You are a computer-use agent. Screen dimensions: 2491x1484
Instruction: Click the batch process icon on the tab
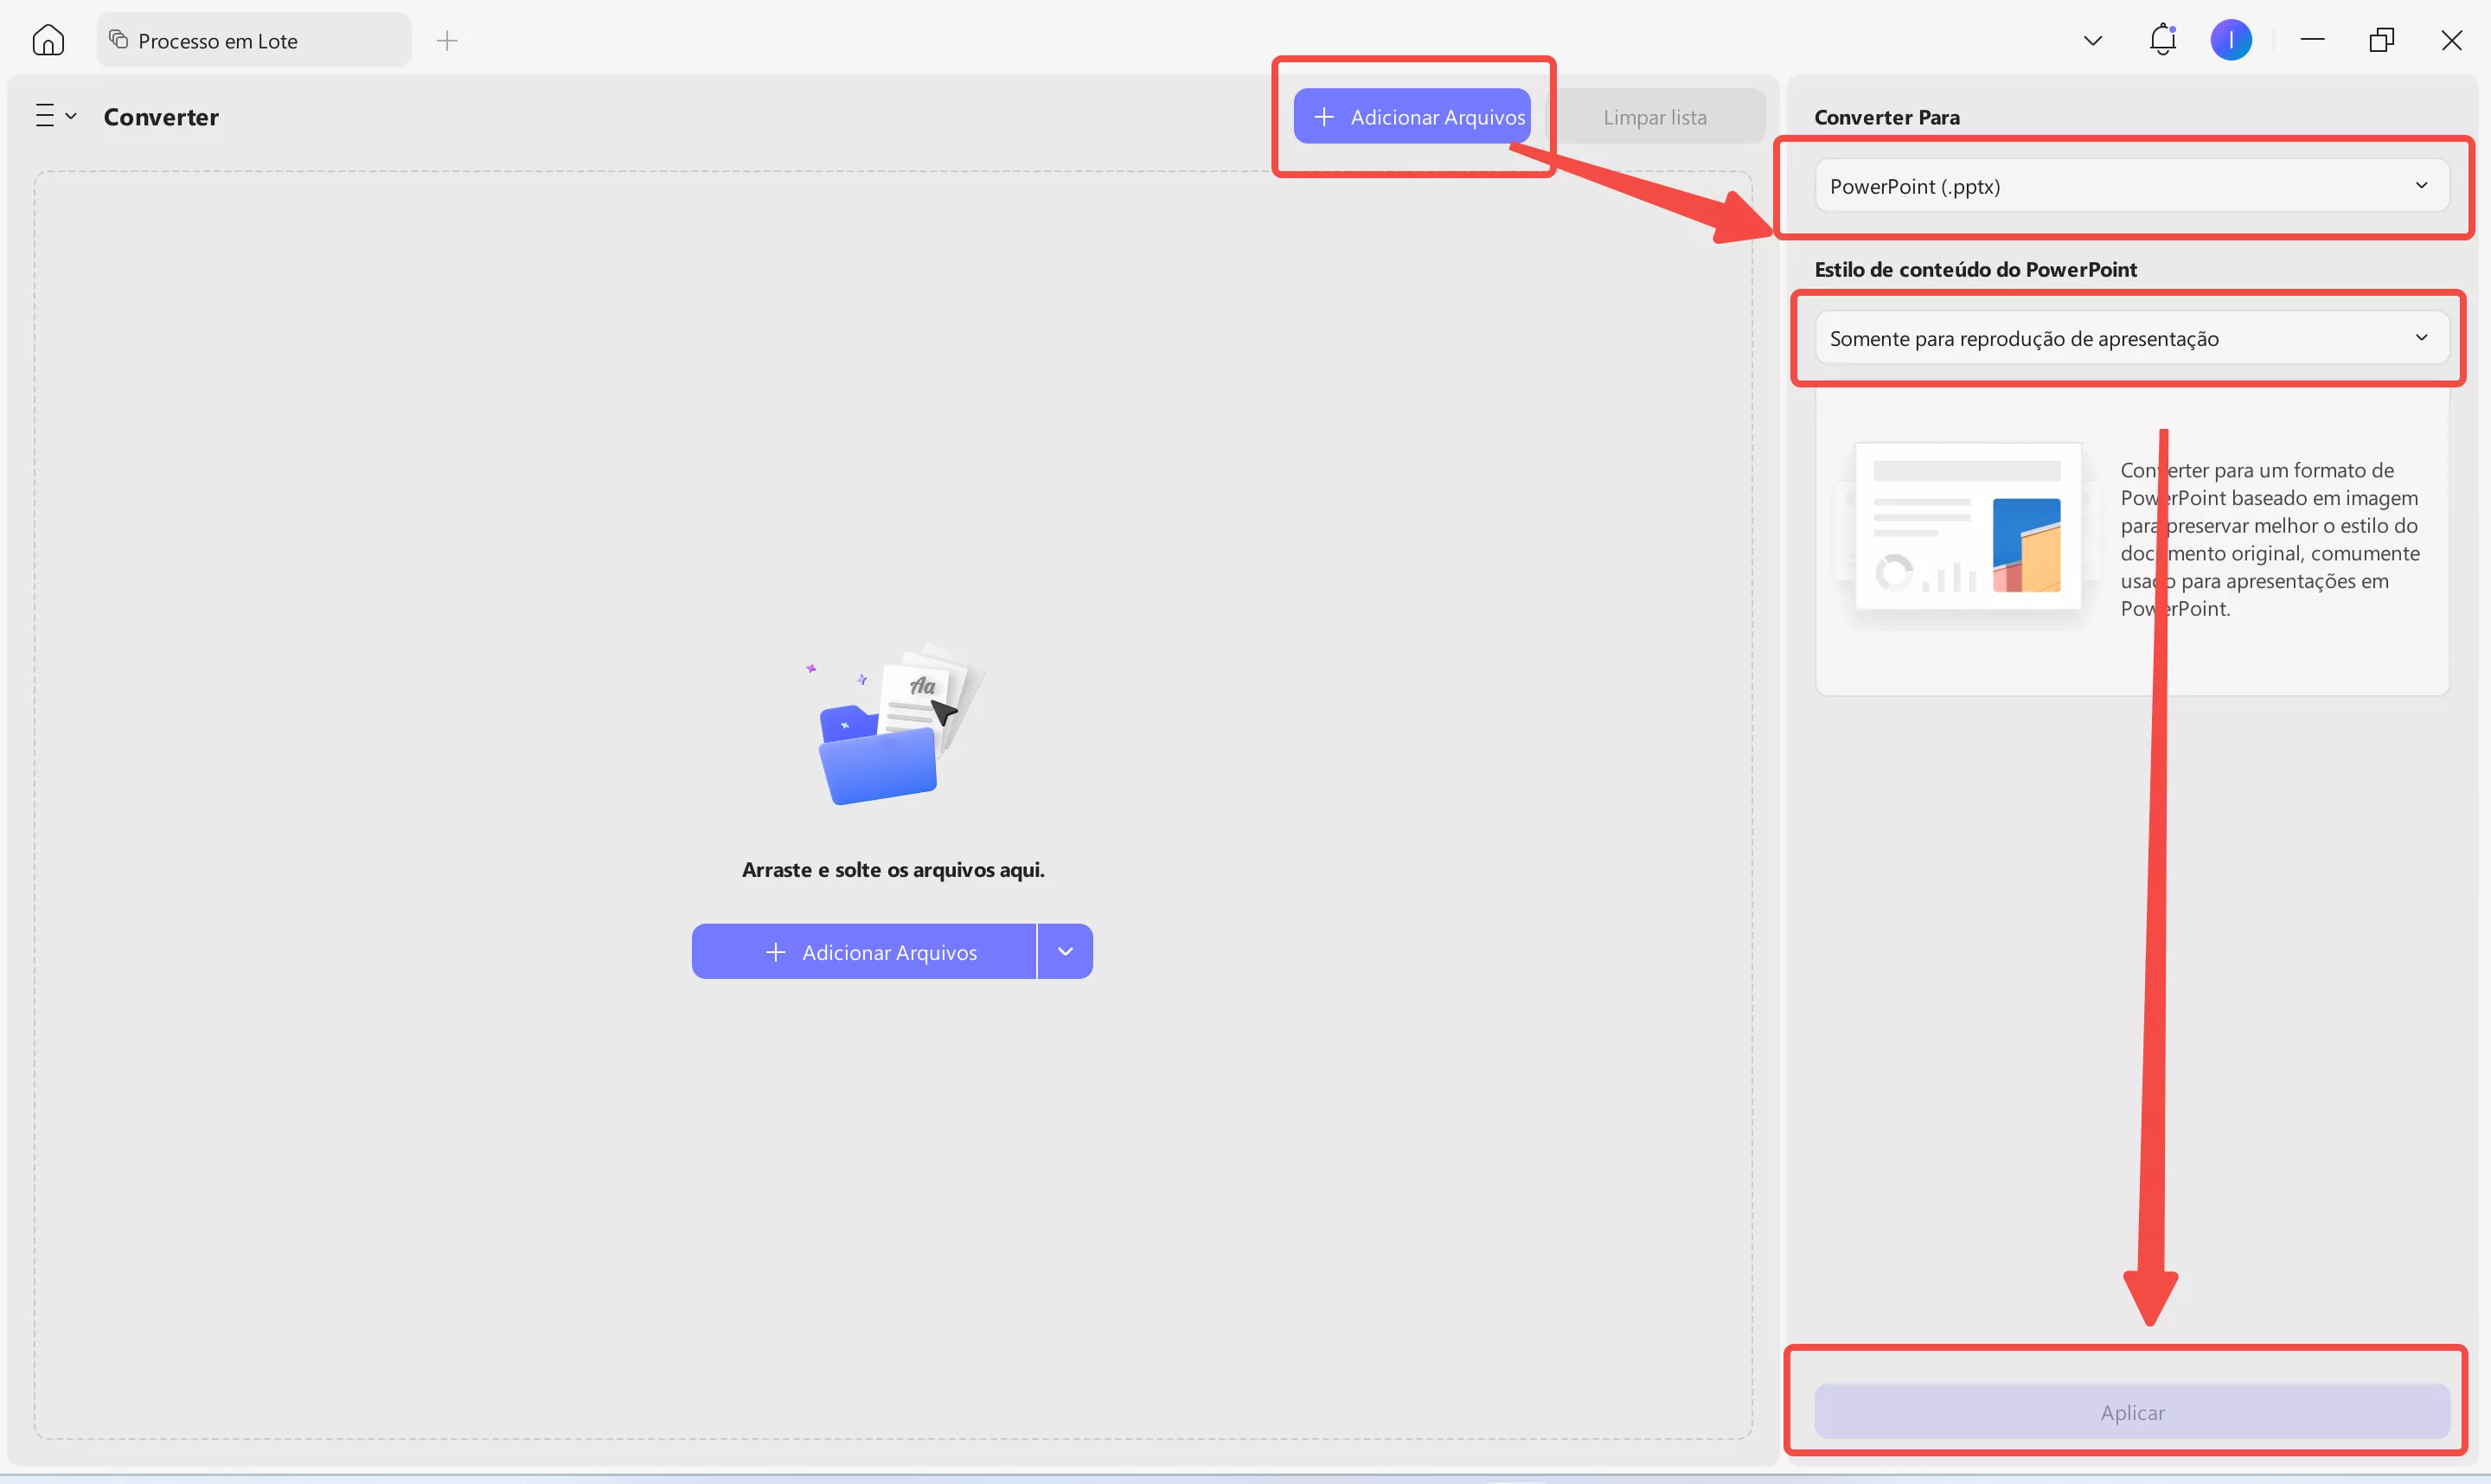pyautogui.click(x=117, y=39)
